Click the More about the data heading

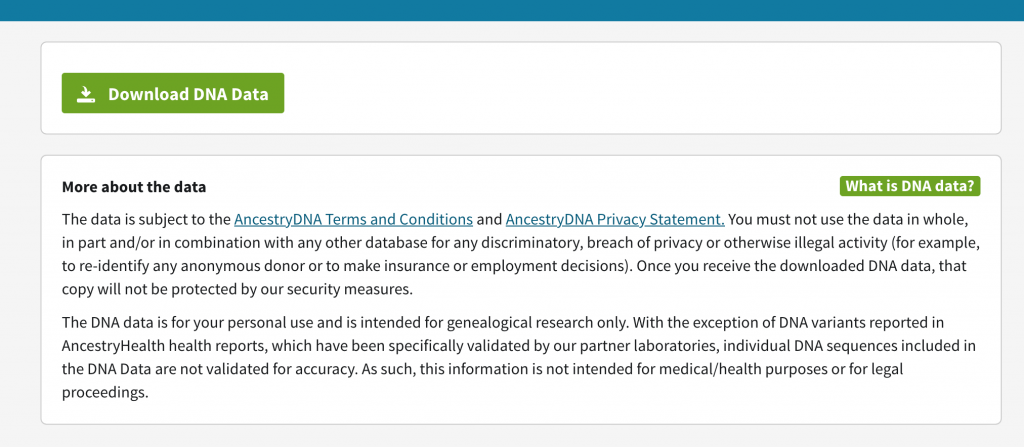(x=134, y=187)
